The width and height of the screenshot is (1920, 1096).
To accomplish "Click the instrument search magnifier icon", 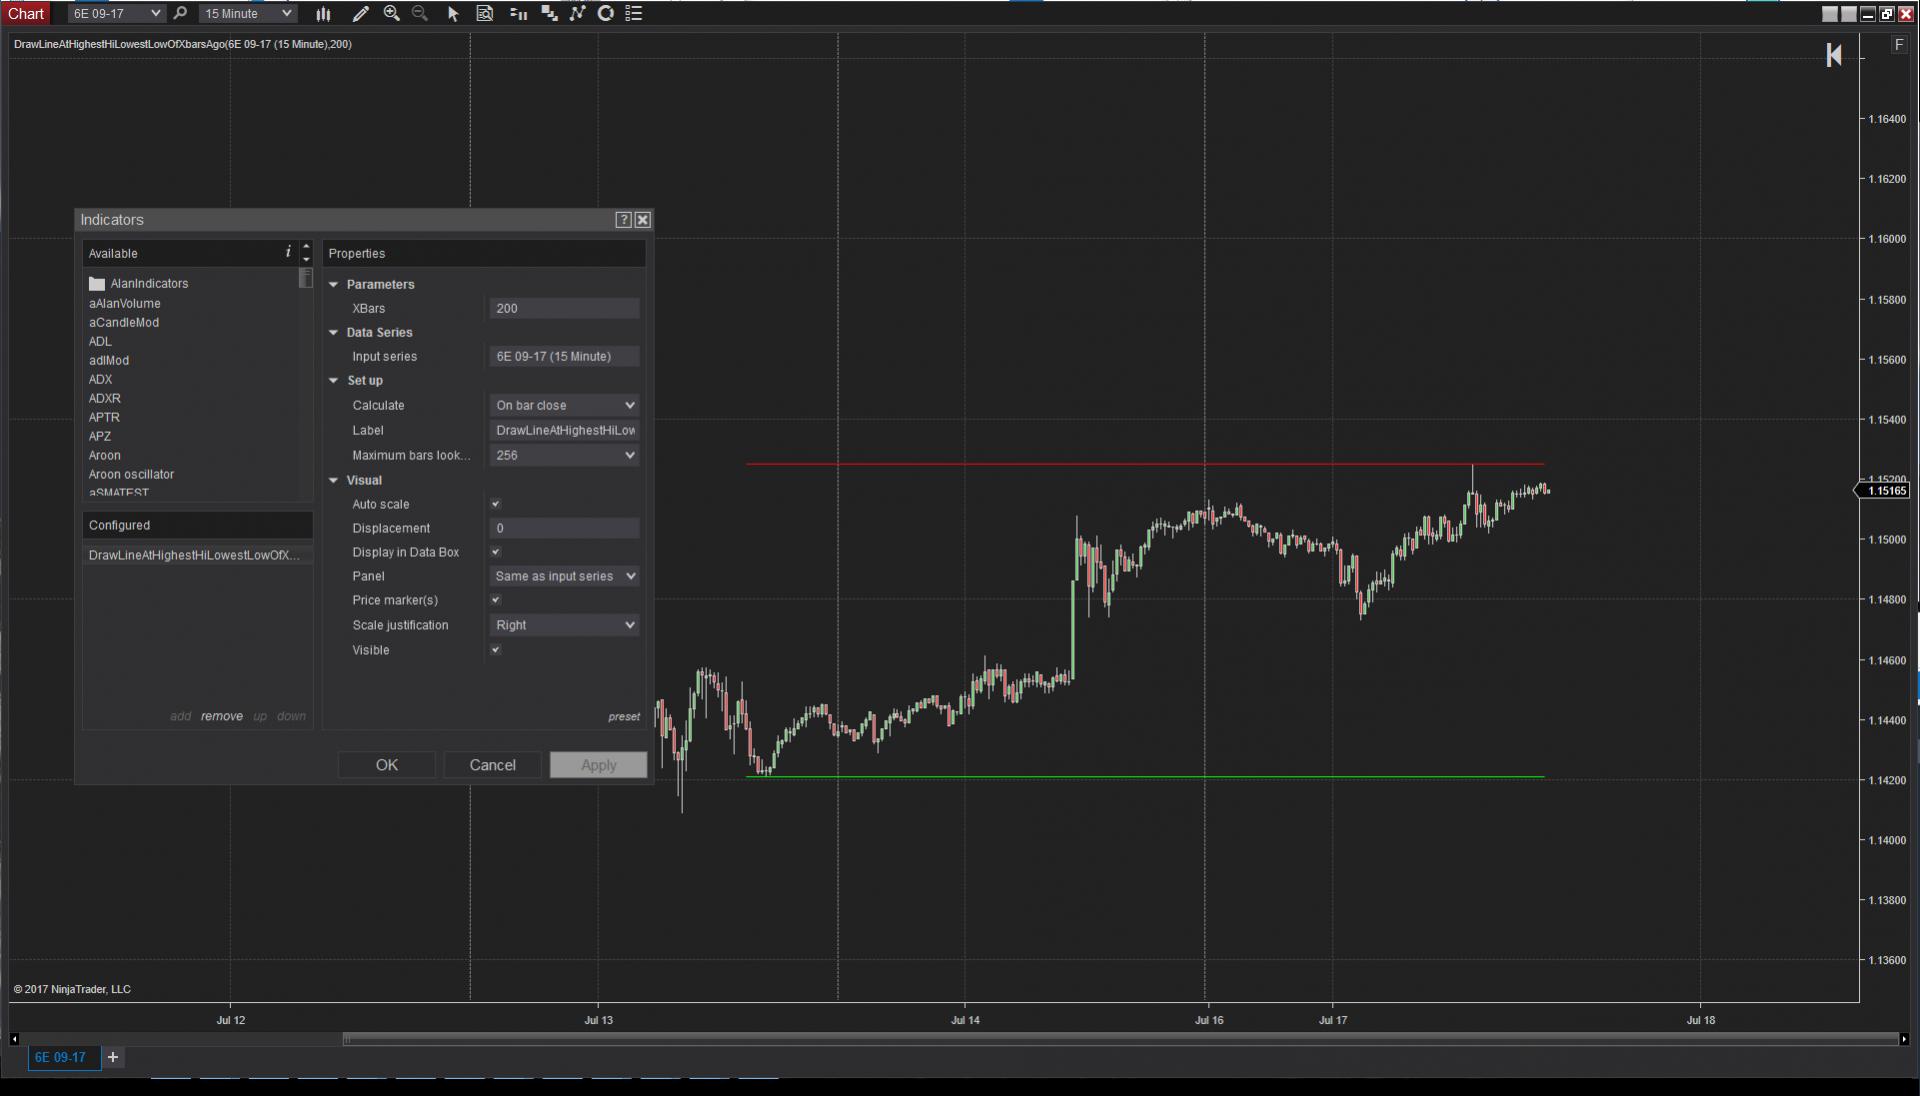I will (180, 14).
